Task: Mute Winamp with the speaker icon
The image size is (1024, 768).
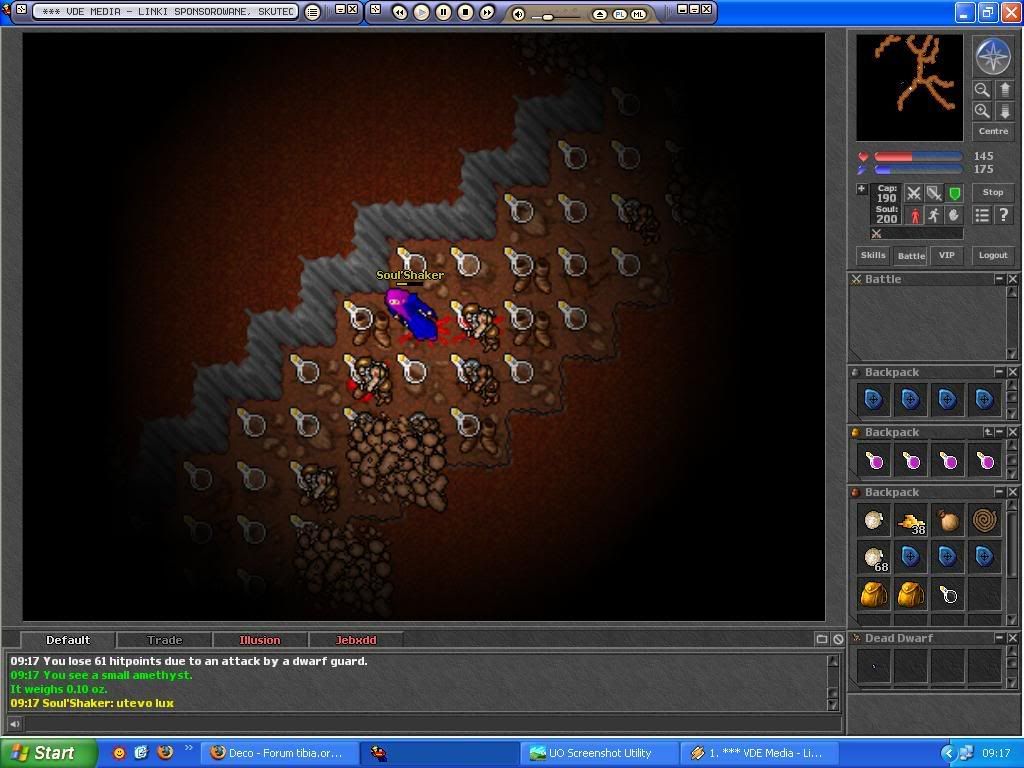Action: pyautogui.click(x=518, y=14)
